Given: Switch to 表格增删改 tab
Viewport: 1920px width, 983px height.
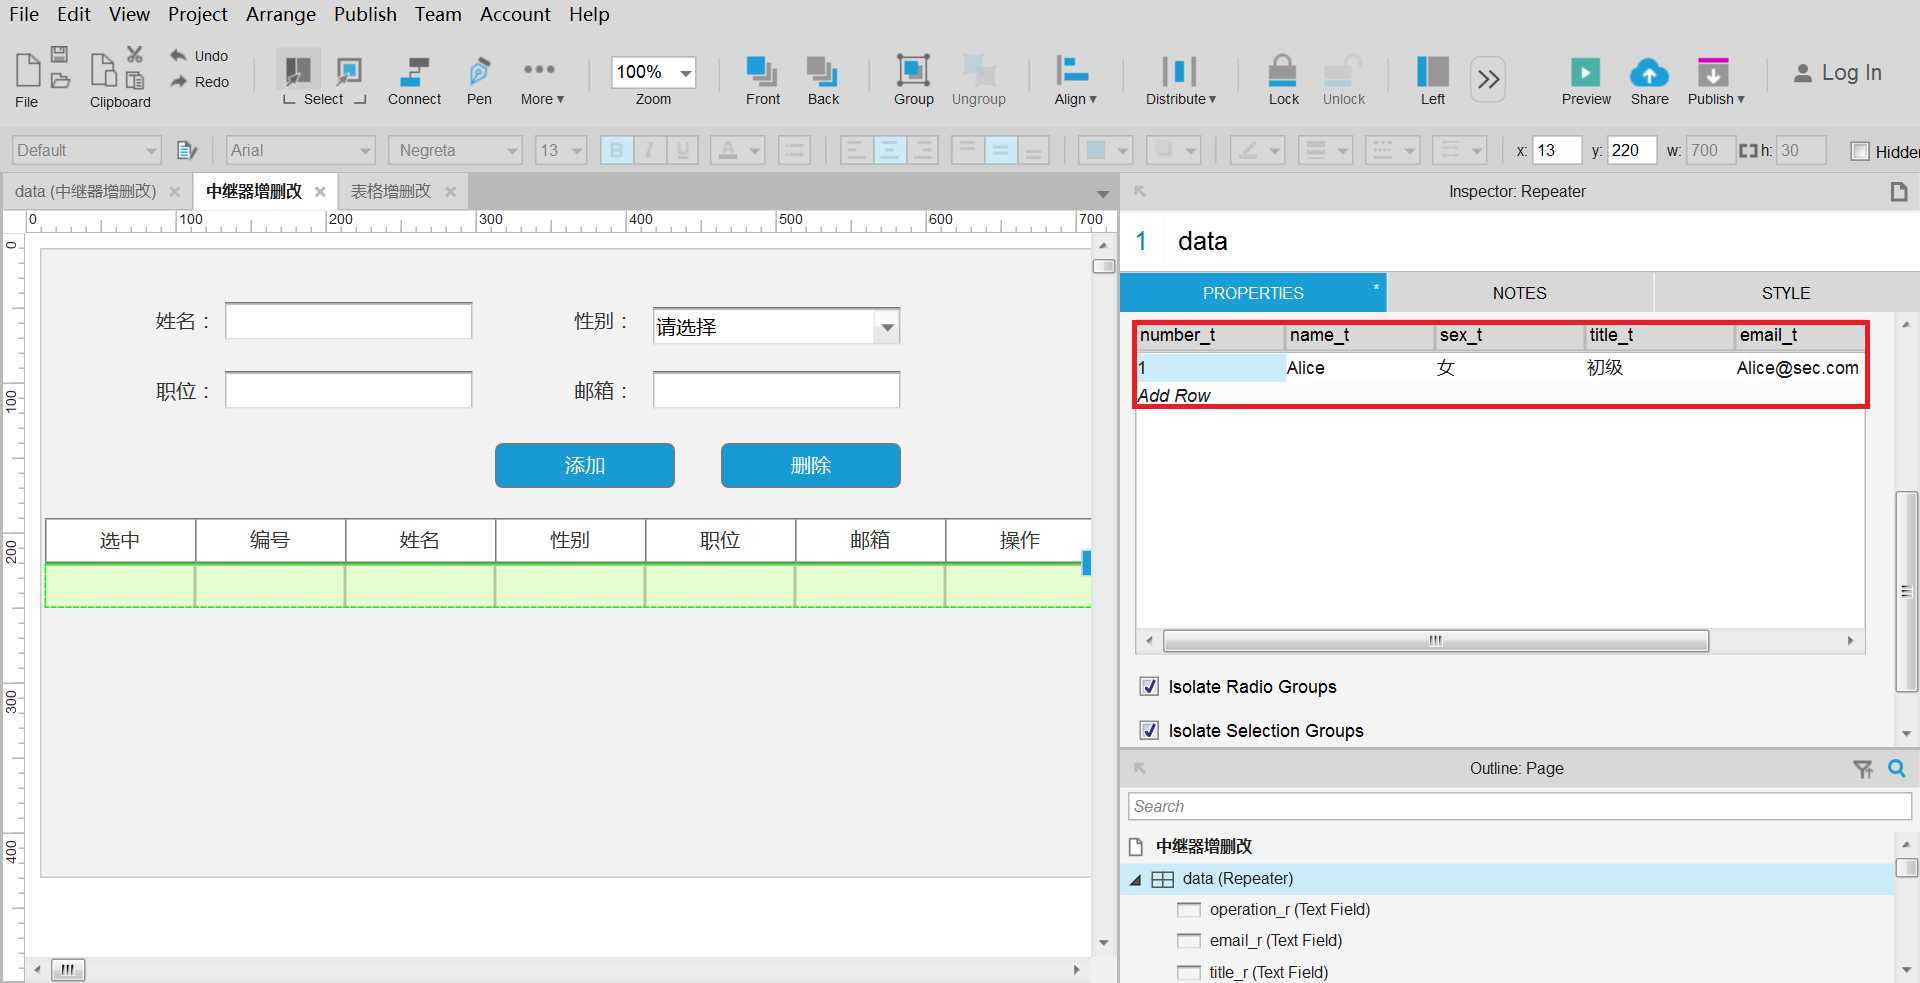Looking at the screenshot, I should (x=390, y=191).
